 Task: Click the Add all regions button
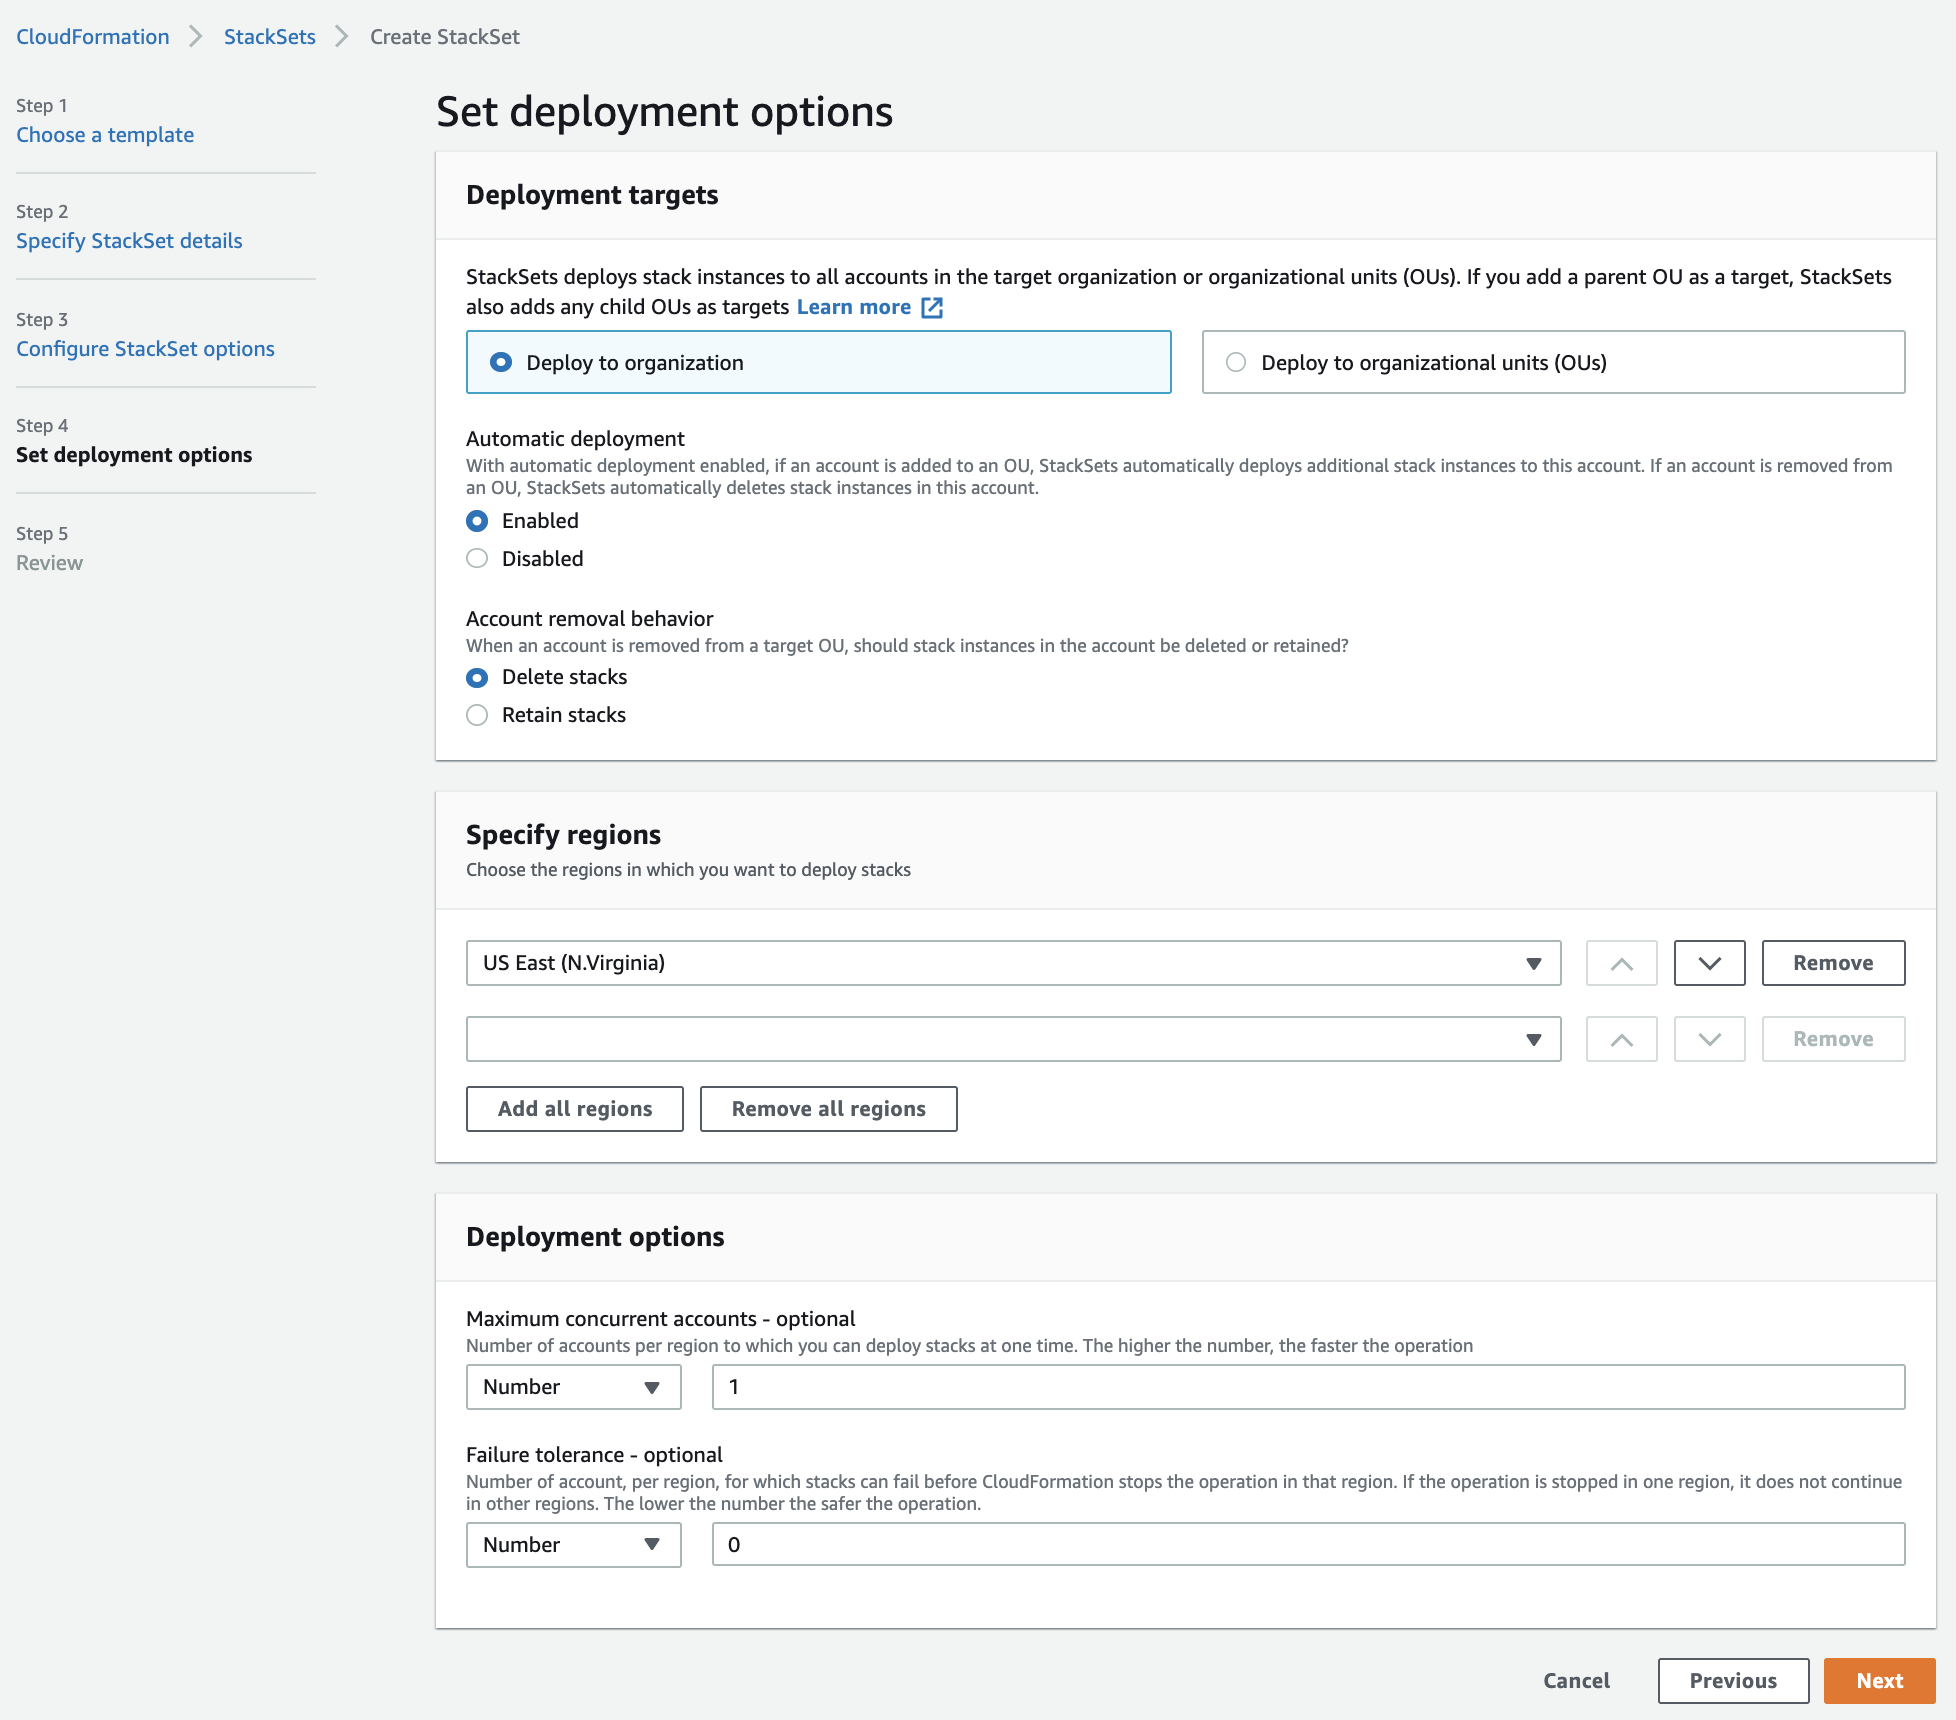[x=575, y=1109]
